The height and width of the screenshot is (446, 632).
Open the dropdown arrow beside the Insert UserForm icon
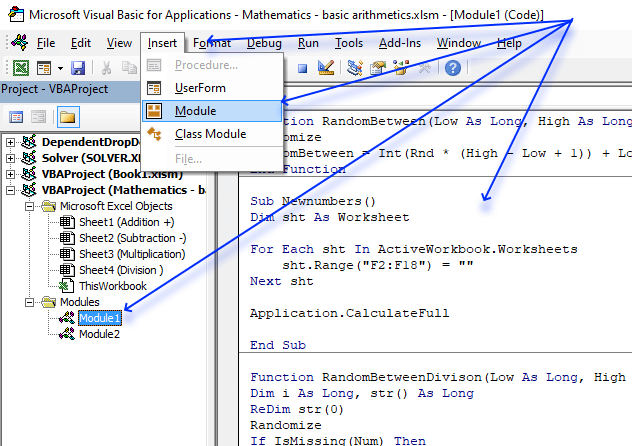[60, 68]
